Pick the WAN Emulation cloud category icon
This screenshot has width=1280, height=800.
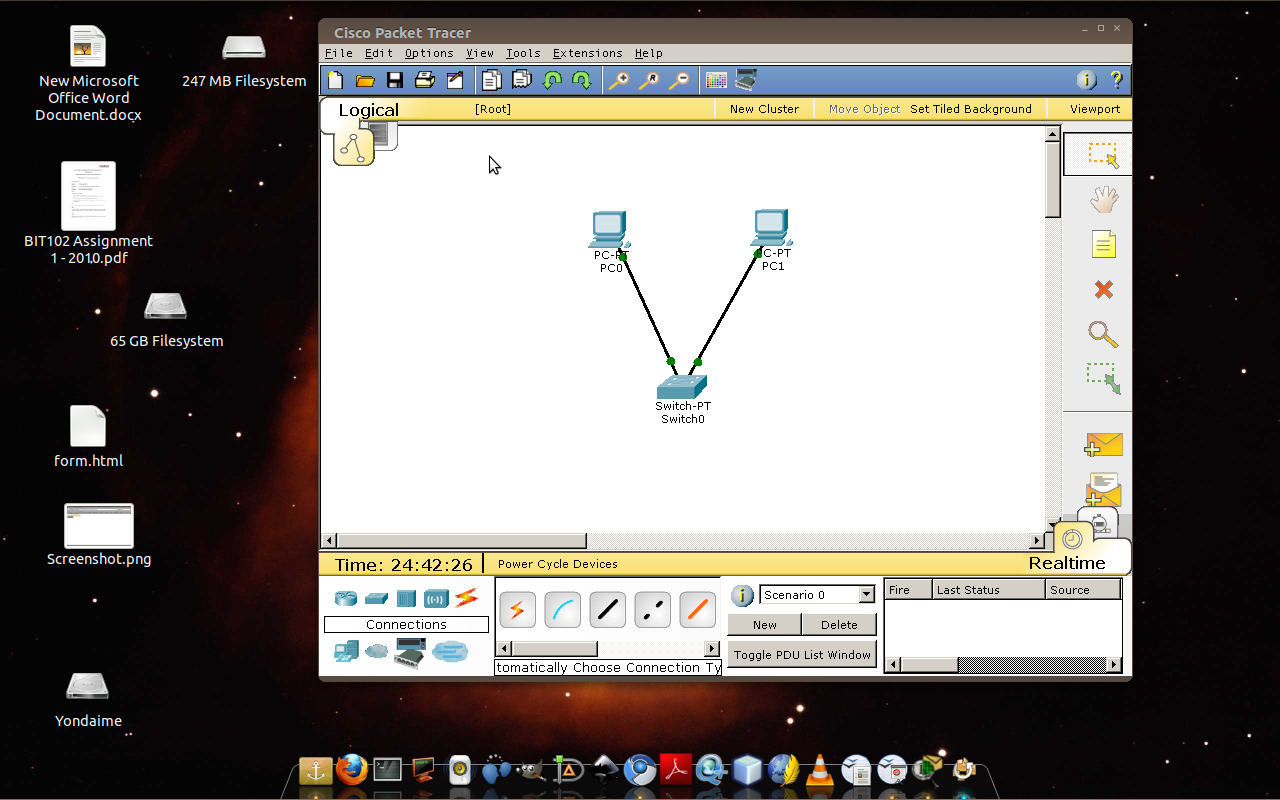coord(376,652)
